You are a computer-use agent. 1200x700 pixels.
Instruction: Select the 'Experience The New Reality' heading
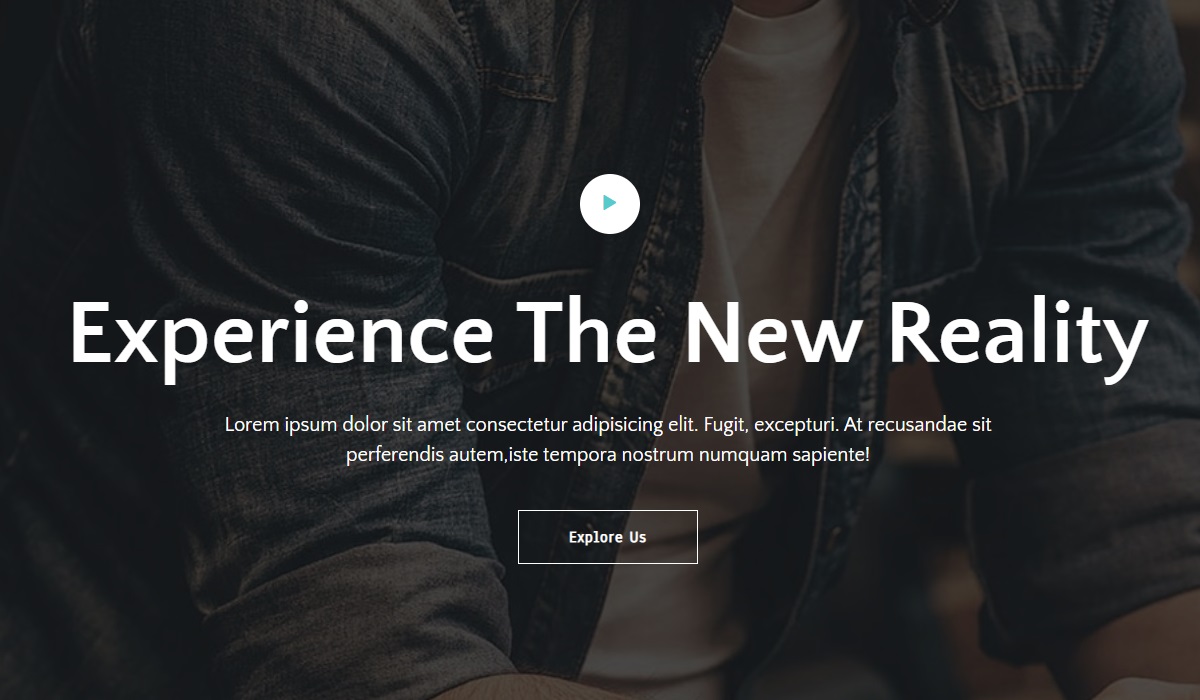pos(609,333)
